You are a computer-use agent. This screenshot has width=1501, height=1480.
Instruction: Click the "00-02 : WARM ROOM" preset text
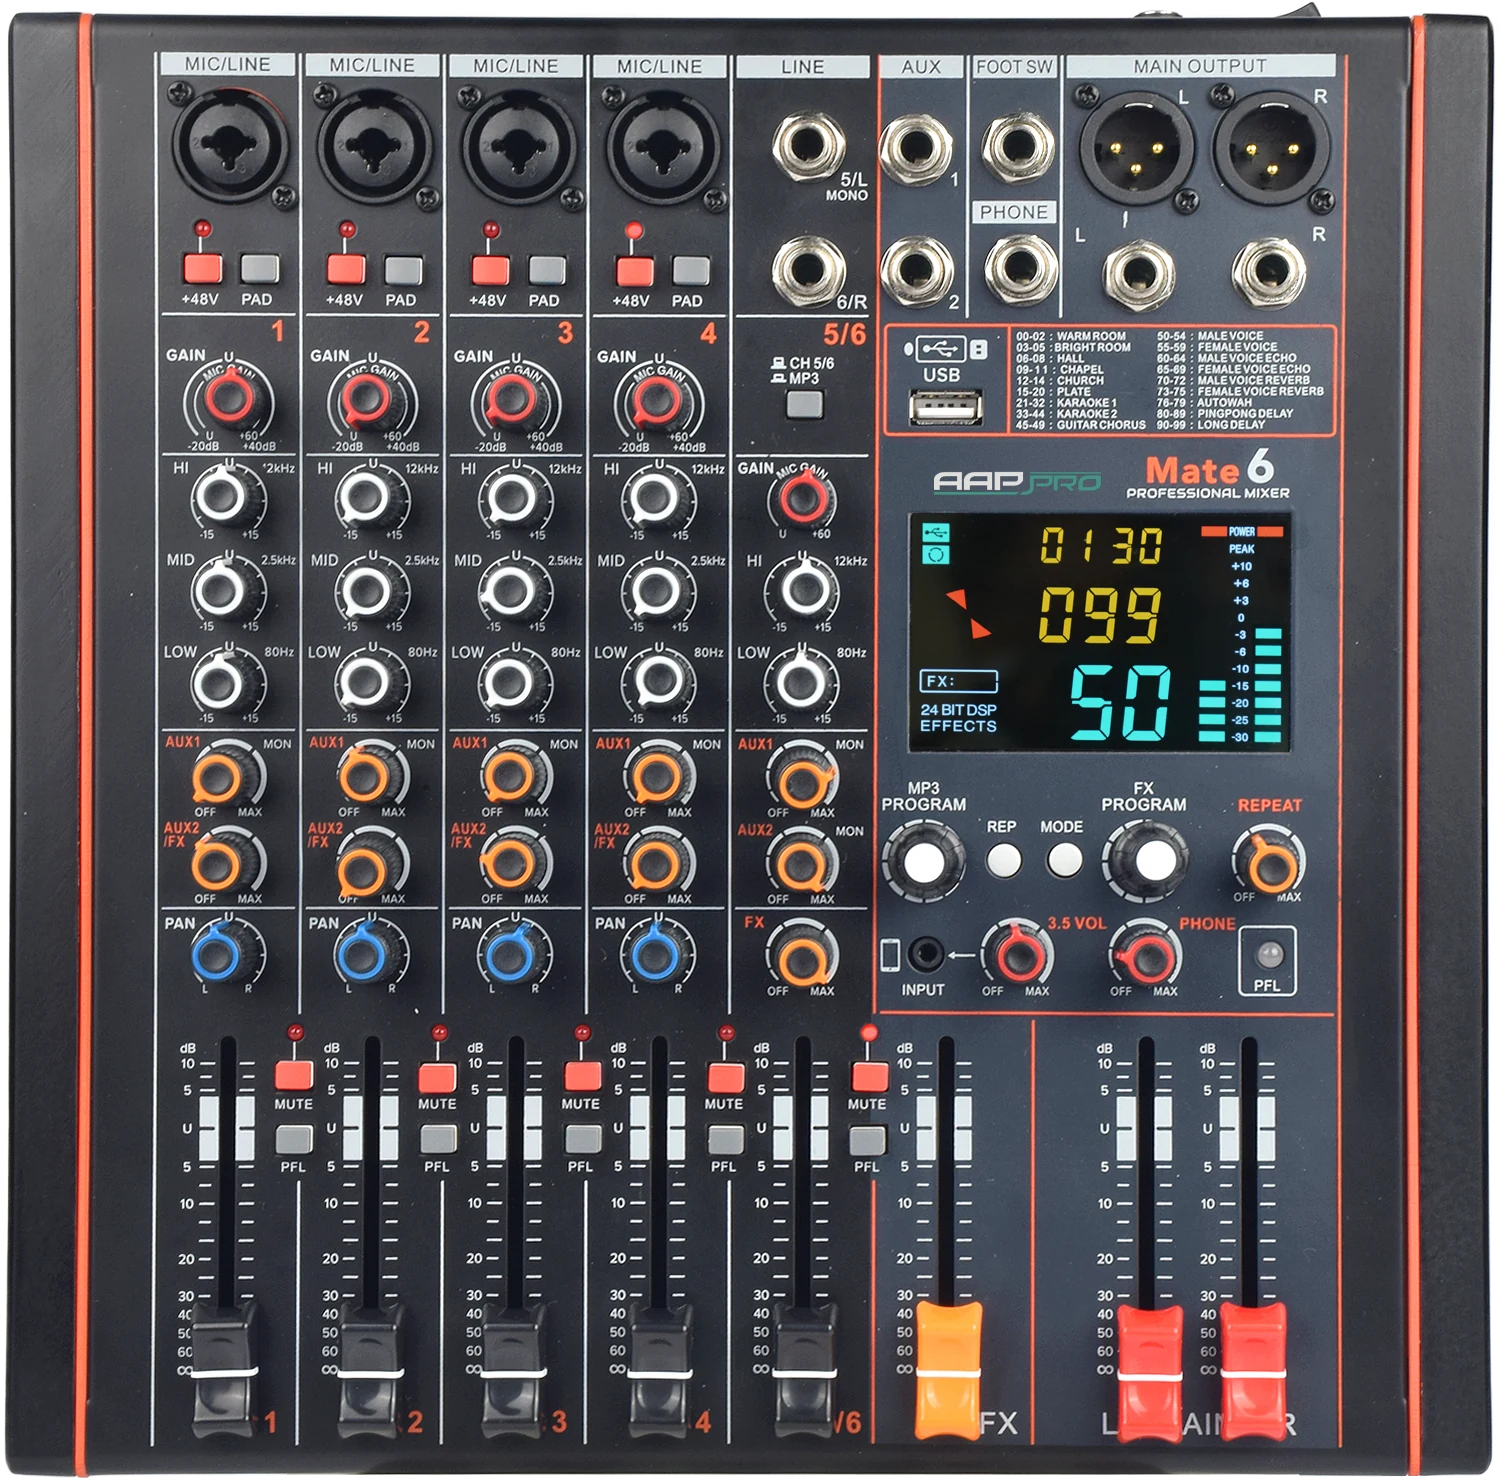1071,336
